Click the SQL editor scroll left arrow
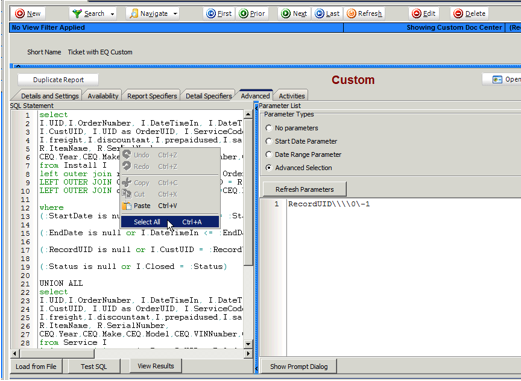This screenshot has width=521, height=381. (15, 353)
